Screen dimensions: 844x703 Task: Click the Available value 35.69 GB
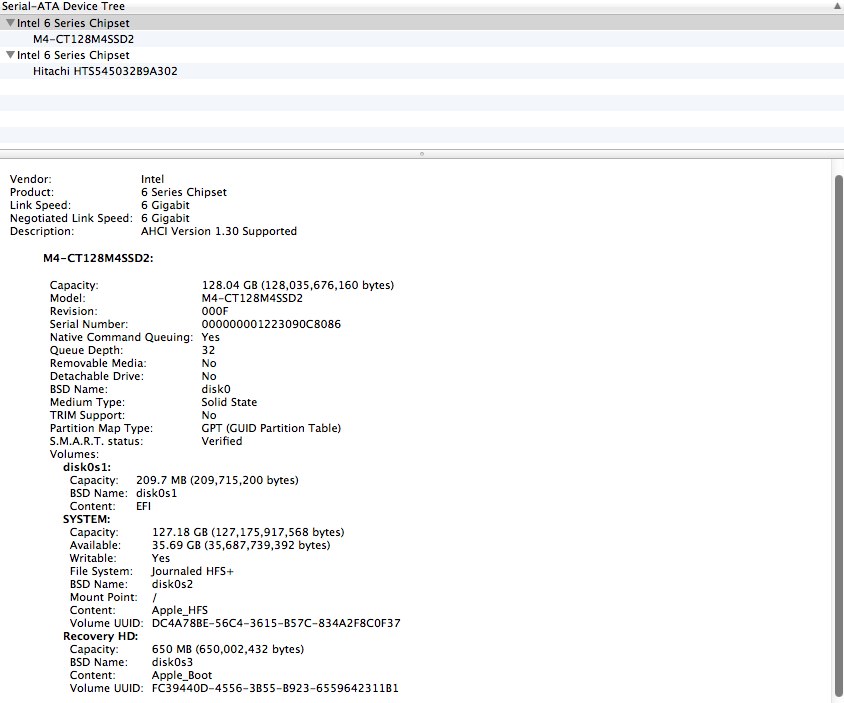241,545
